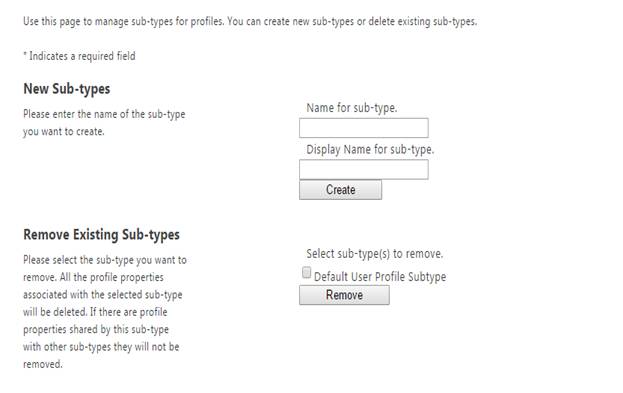Click the Remove button
The height and width of the screenshot is (393, 623).
(x=344, y=295)
